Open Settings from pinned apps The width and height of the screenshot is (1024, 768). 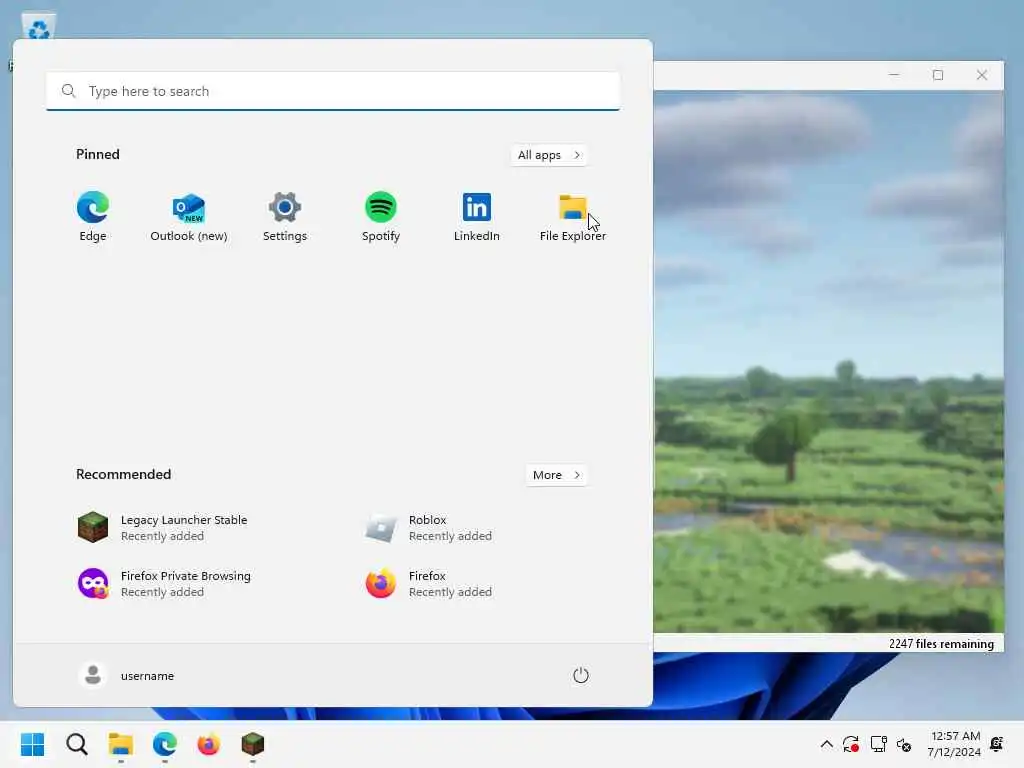click(285, 217)
